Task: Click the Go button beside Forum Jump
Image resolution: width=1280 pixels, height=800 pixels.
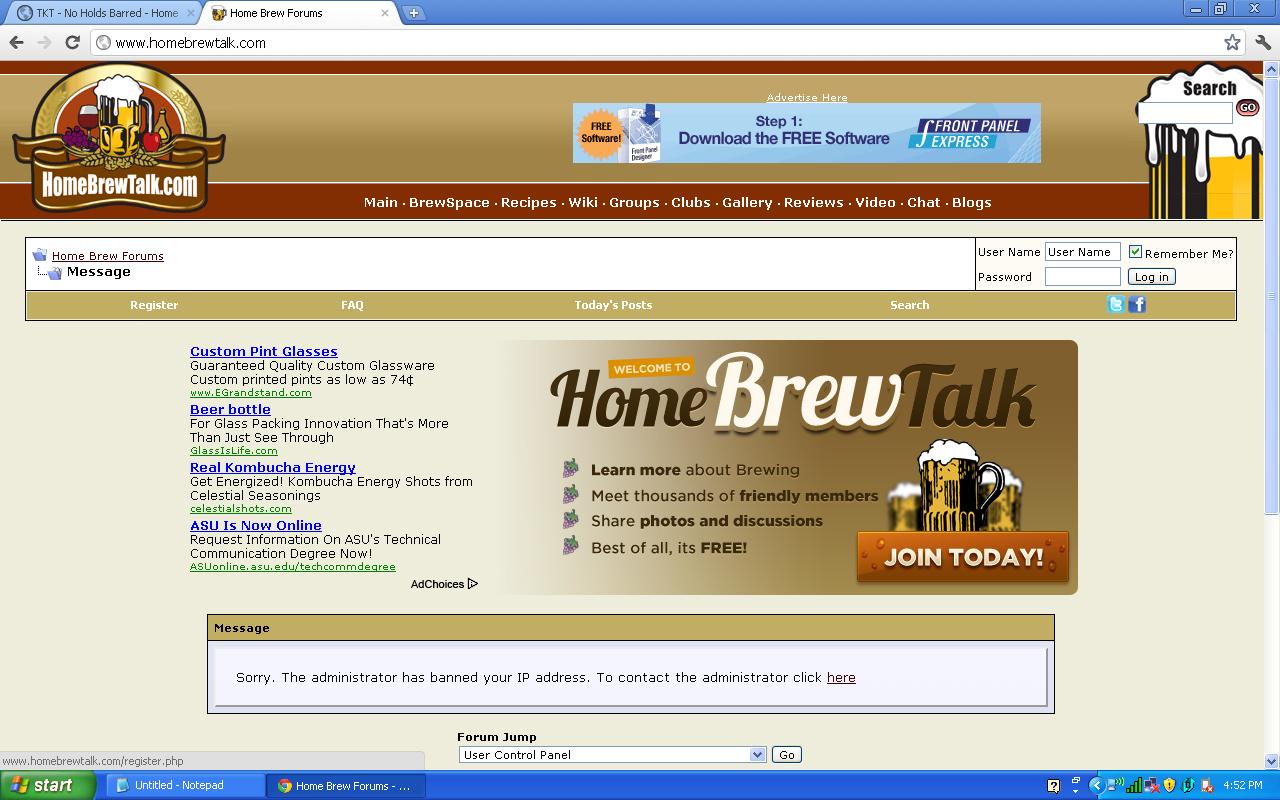Action: [x=787, y=755]
